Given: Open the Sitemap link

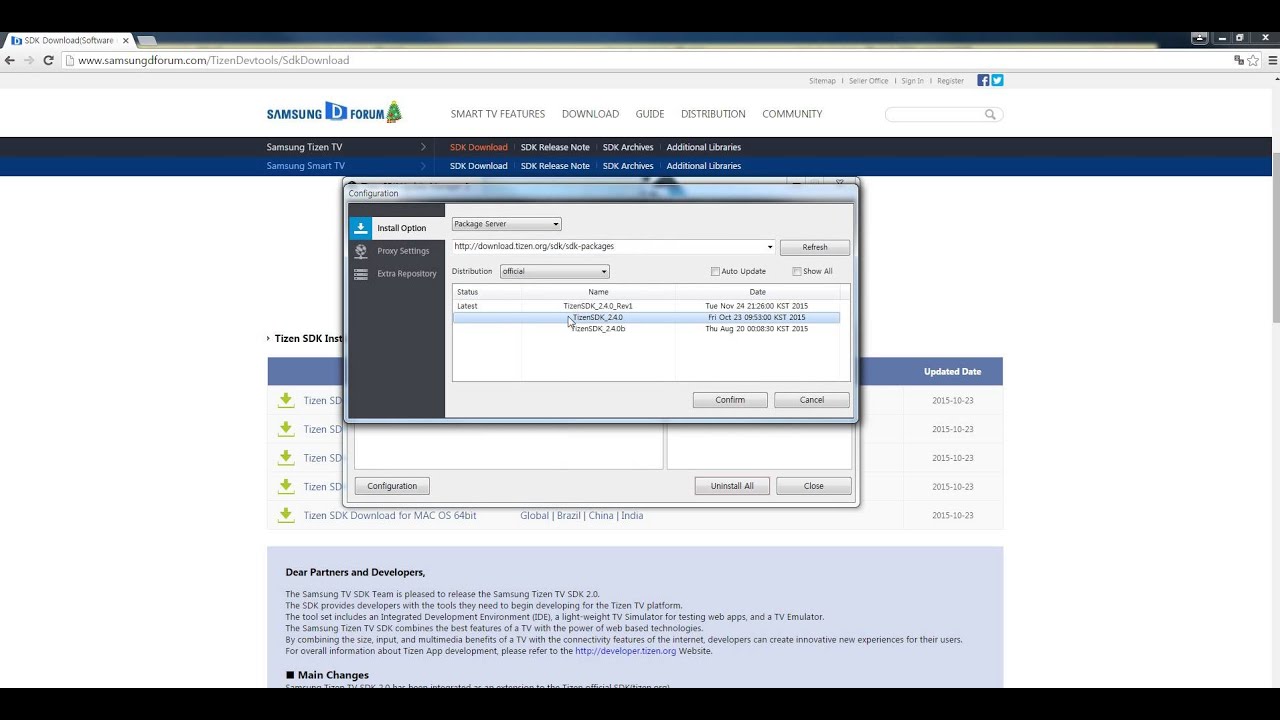Looking at the screenshot, I should 822,81.
